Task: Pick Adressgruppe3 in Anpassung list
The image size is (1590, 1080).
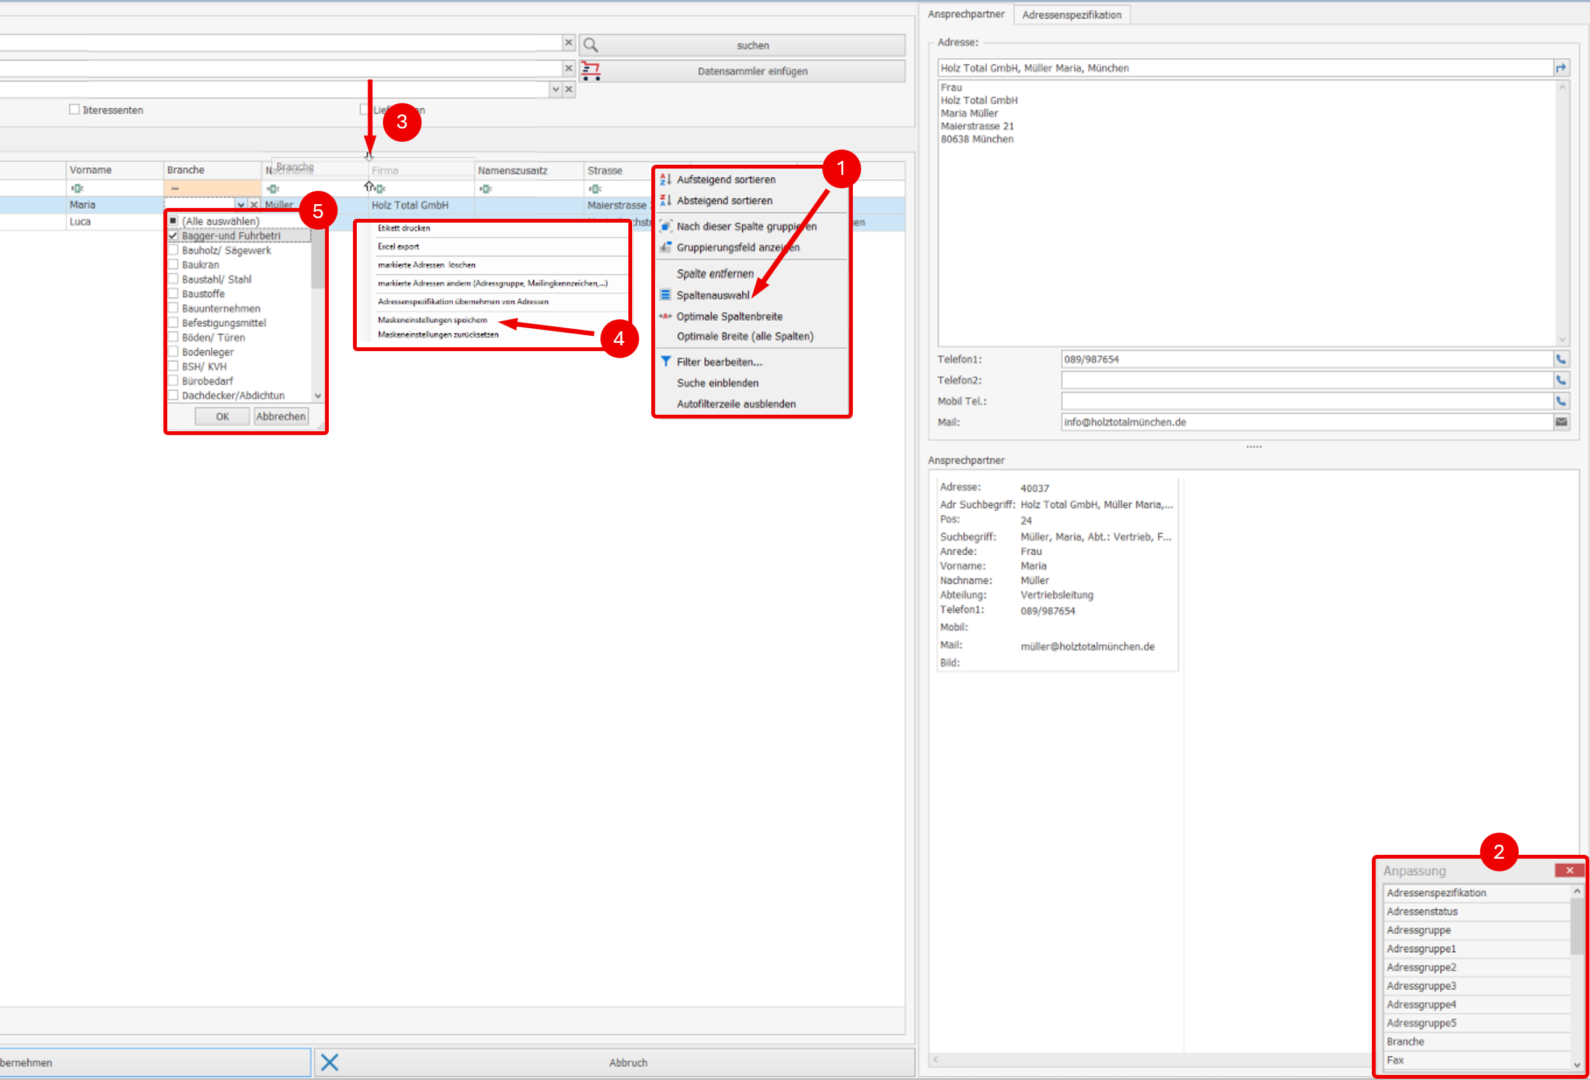Action: (x=1476, y=986)
